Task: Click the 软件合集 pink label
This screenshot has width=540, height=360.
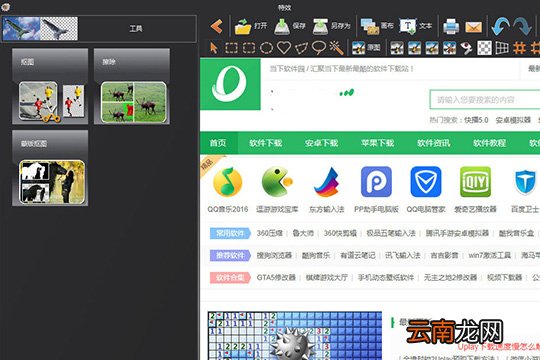Action: point(230,277)
